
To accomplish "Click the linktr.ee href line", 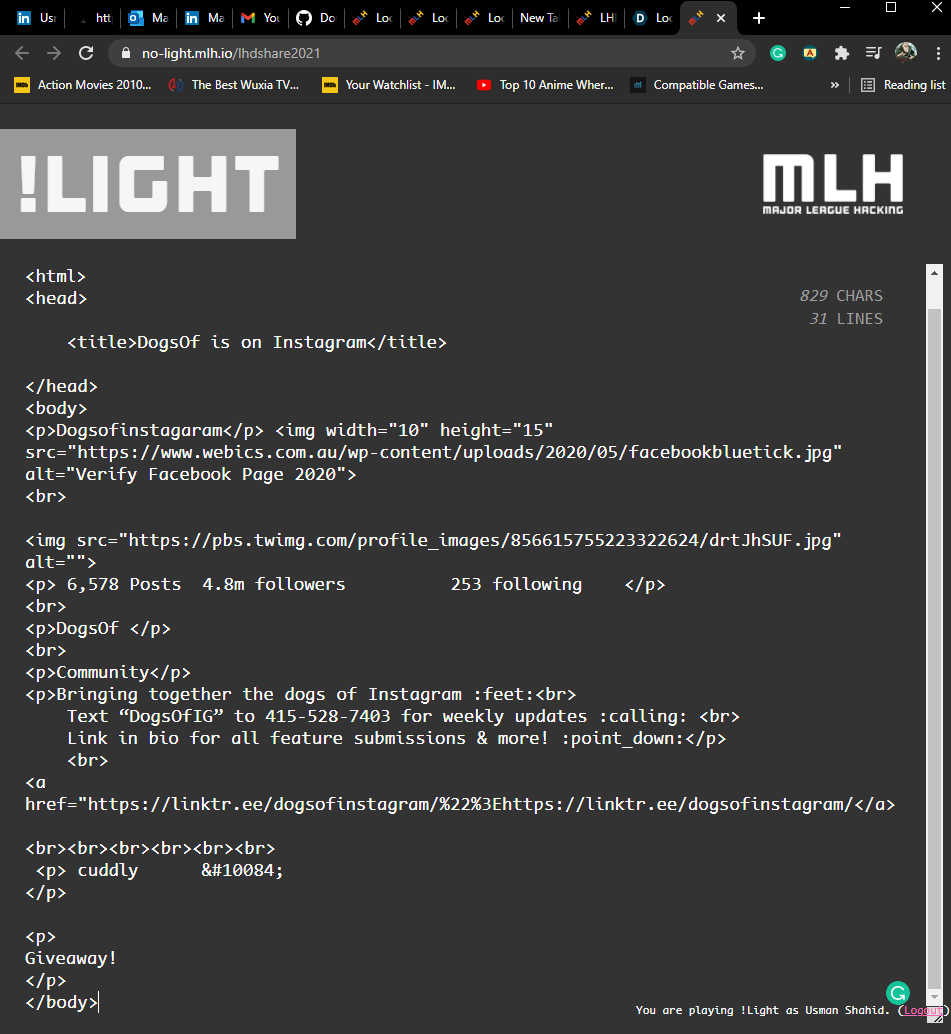I will pos(460,805).
